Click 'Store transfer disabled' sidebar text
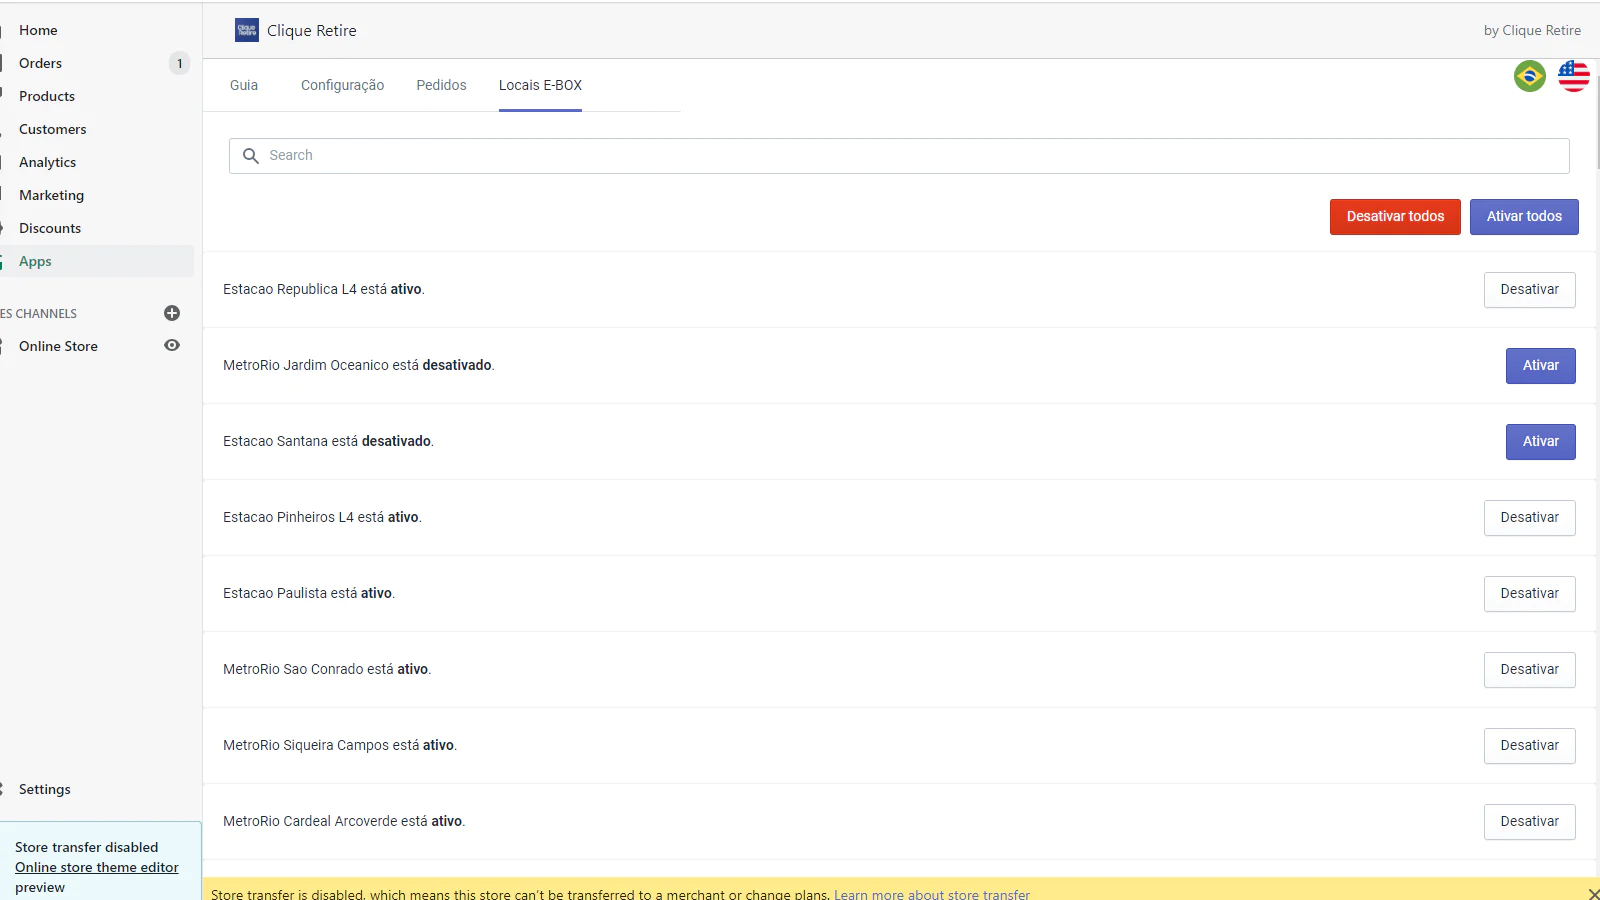1600x900 pixels. (86, 847)
